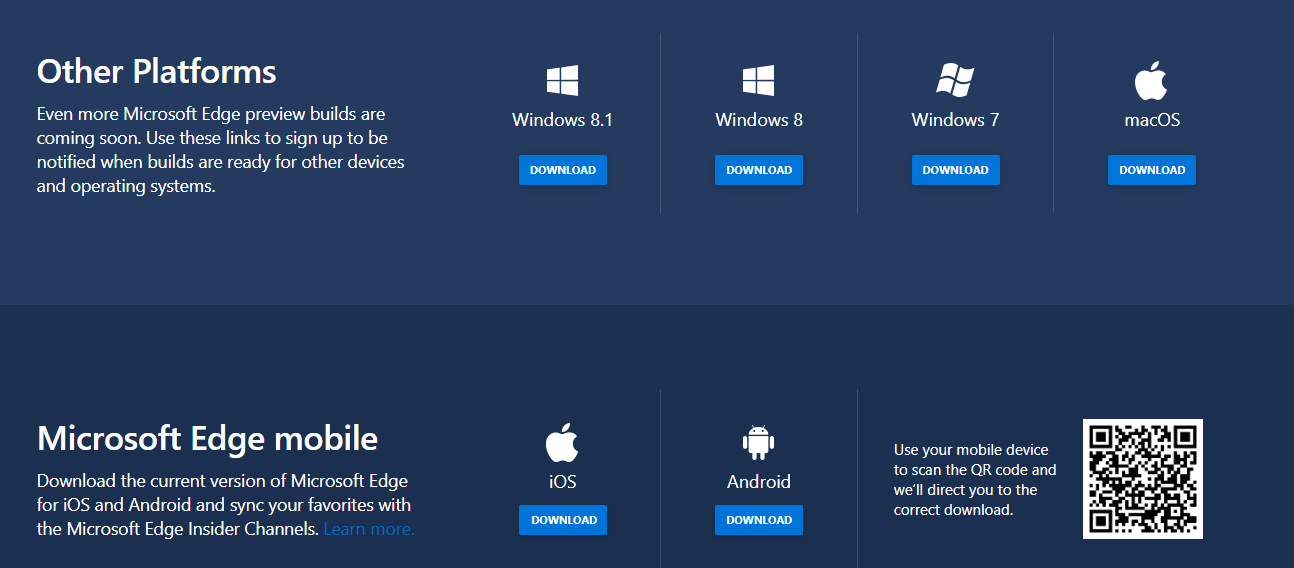Open the Learn more link
Image resolution: width=1294 pixels, height=568 pixels.
[x=369, y=529]
